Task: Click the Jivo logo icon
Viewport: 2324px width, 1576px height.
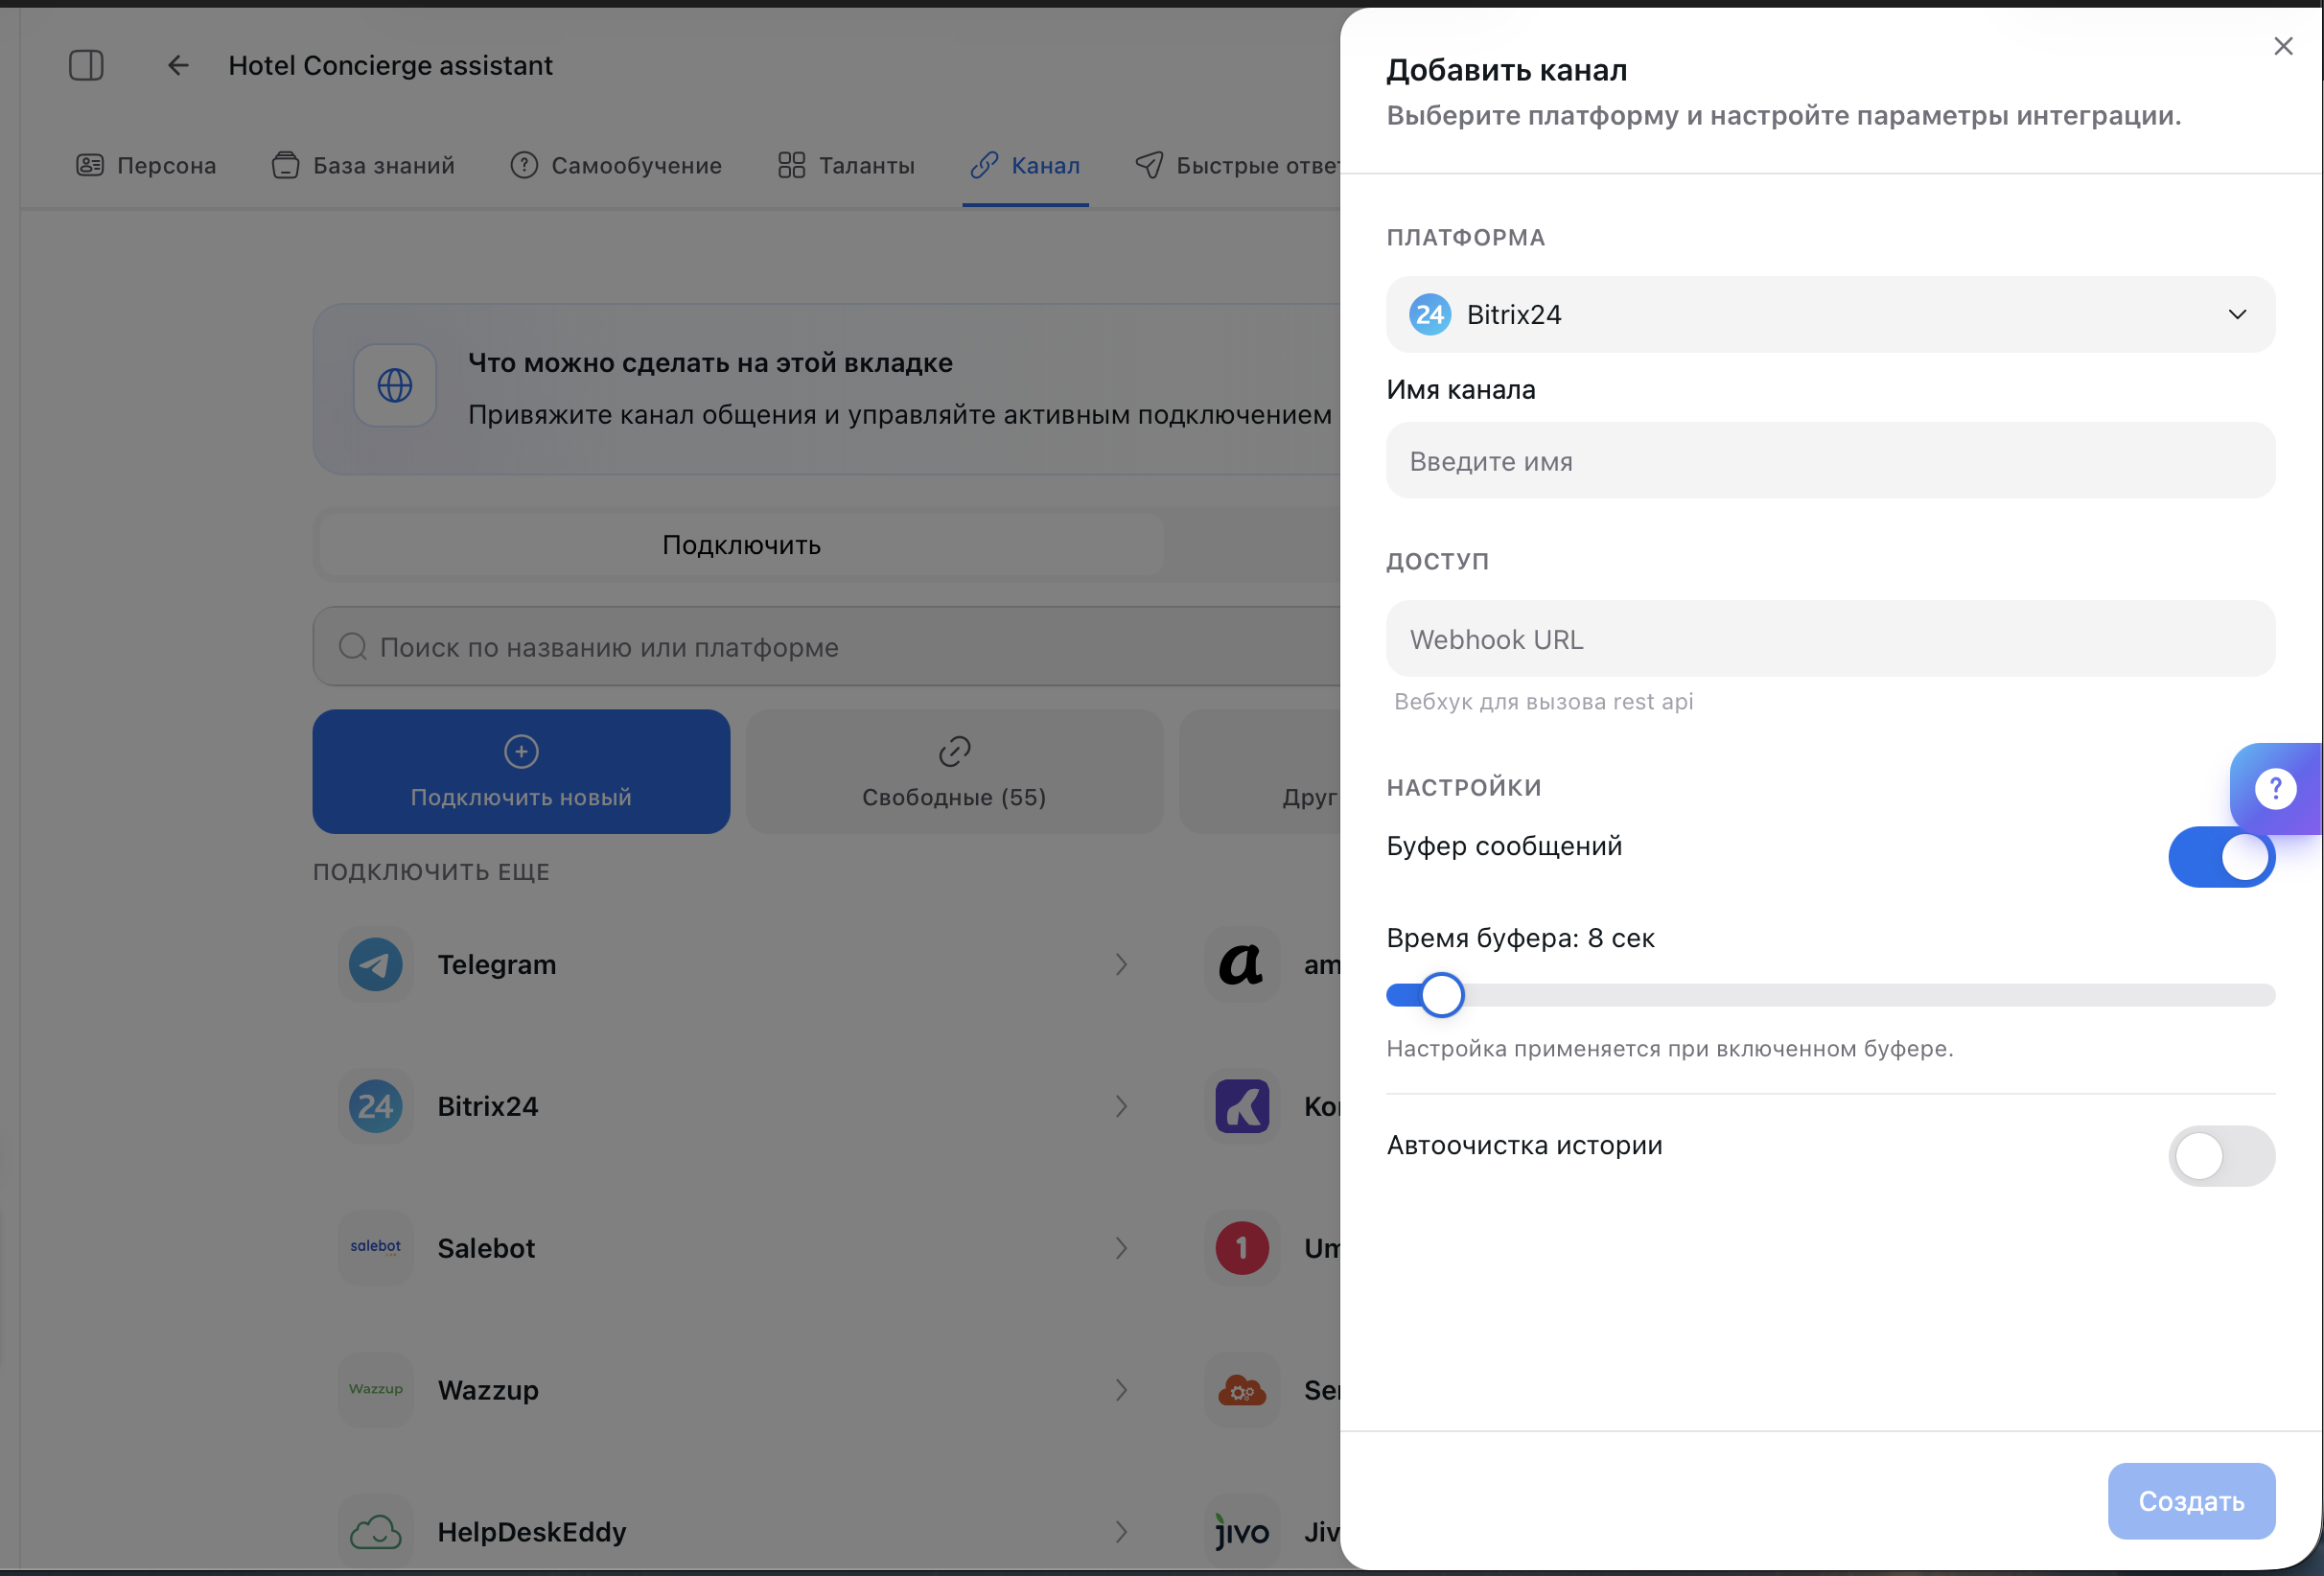Action: point(1242,1531)
